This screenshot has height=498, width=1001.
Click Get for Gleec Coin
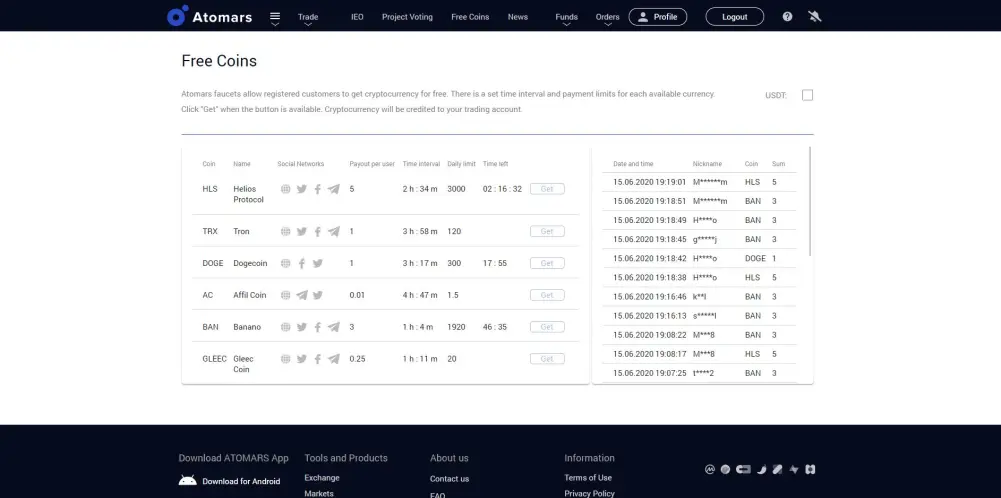click(547, 359)
